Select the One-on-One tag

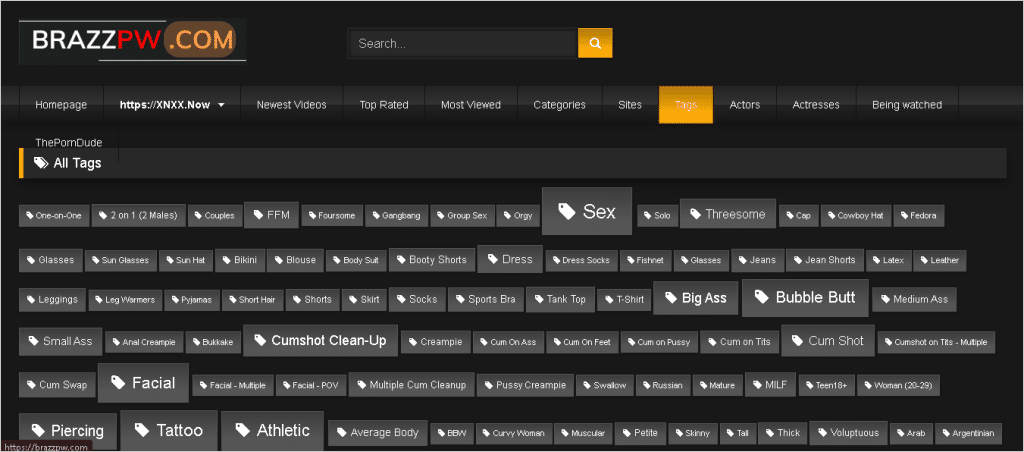(x=54, y=216)
